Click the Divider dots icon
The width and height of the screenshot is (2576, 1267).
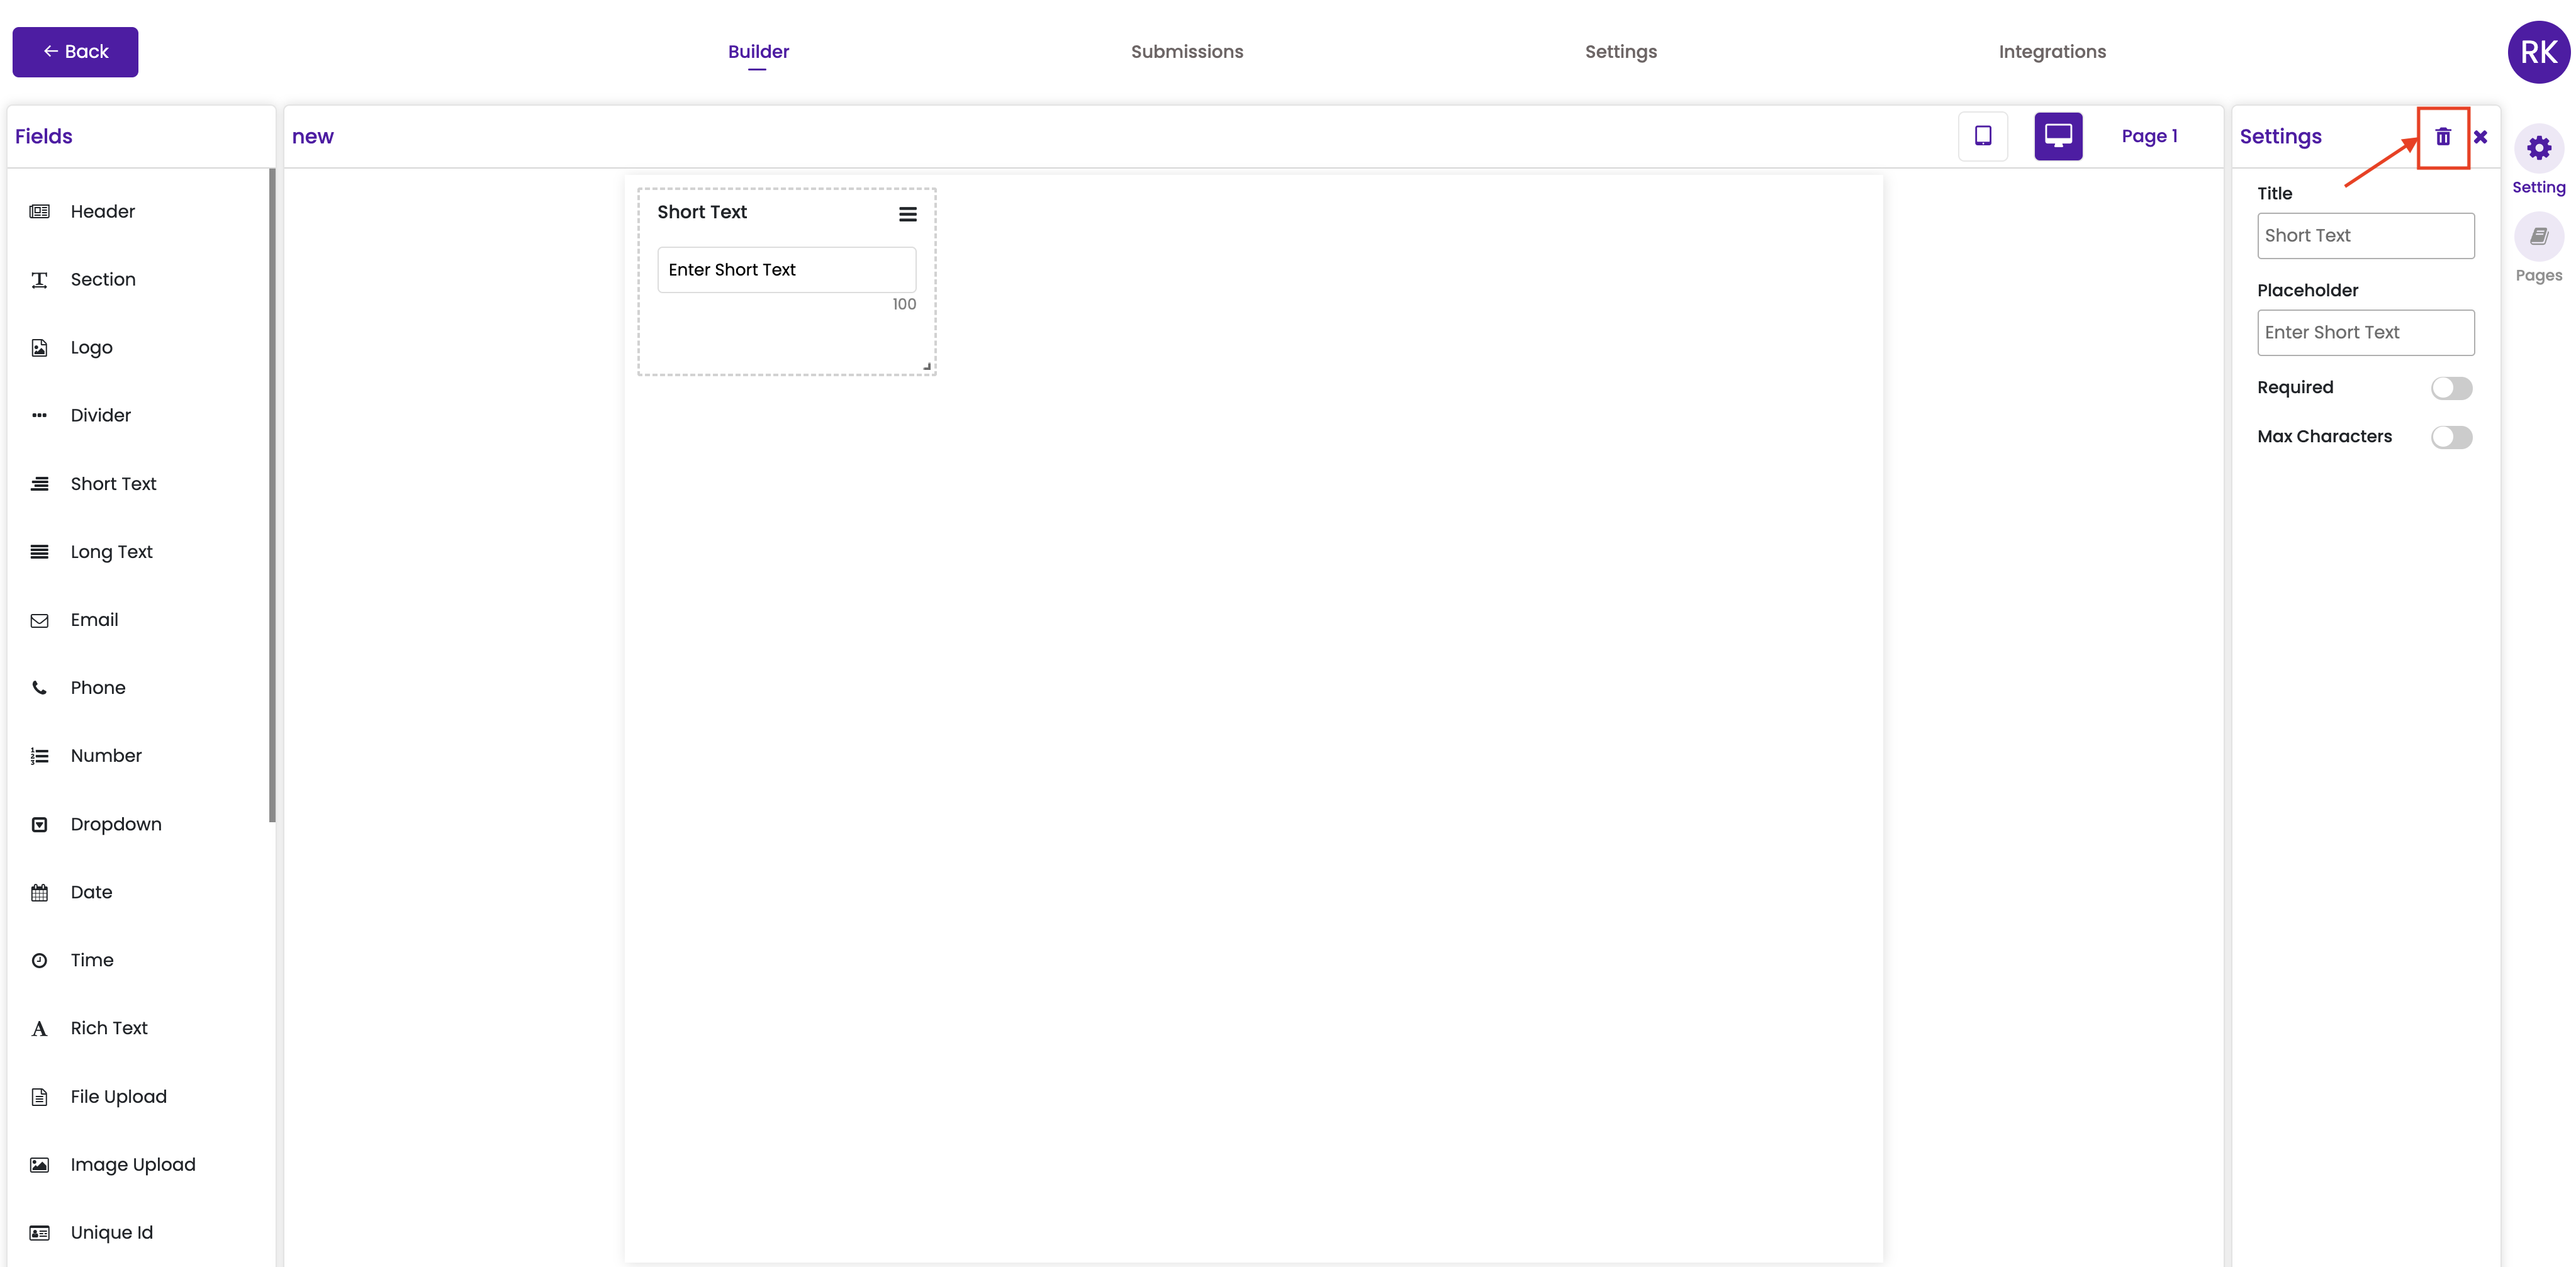click(x=39, y=416)
